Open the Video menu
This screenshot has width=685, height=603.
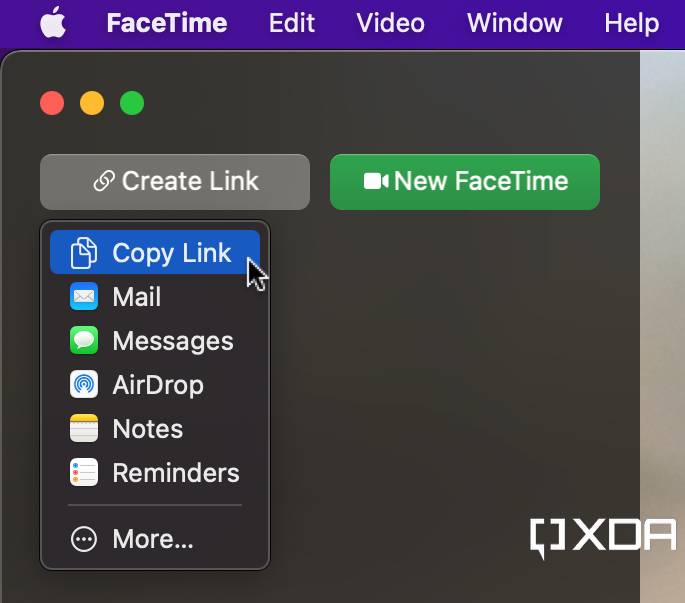(390, 23)
